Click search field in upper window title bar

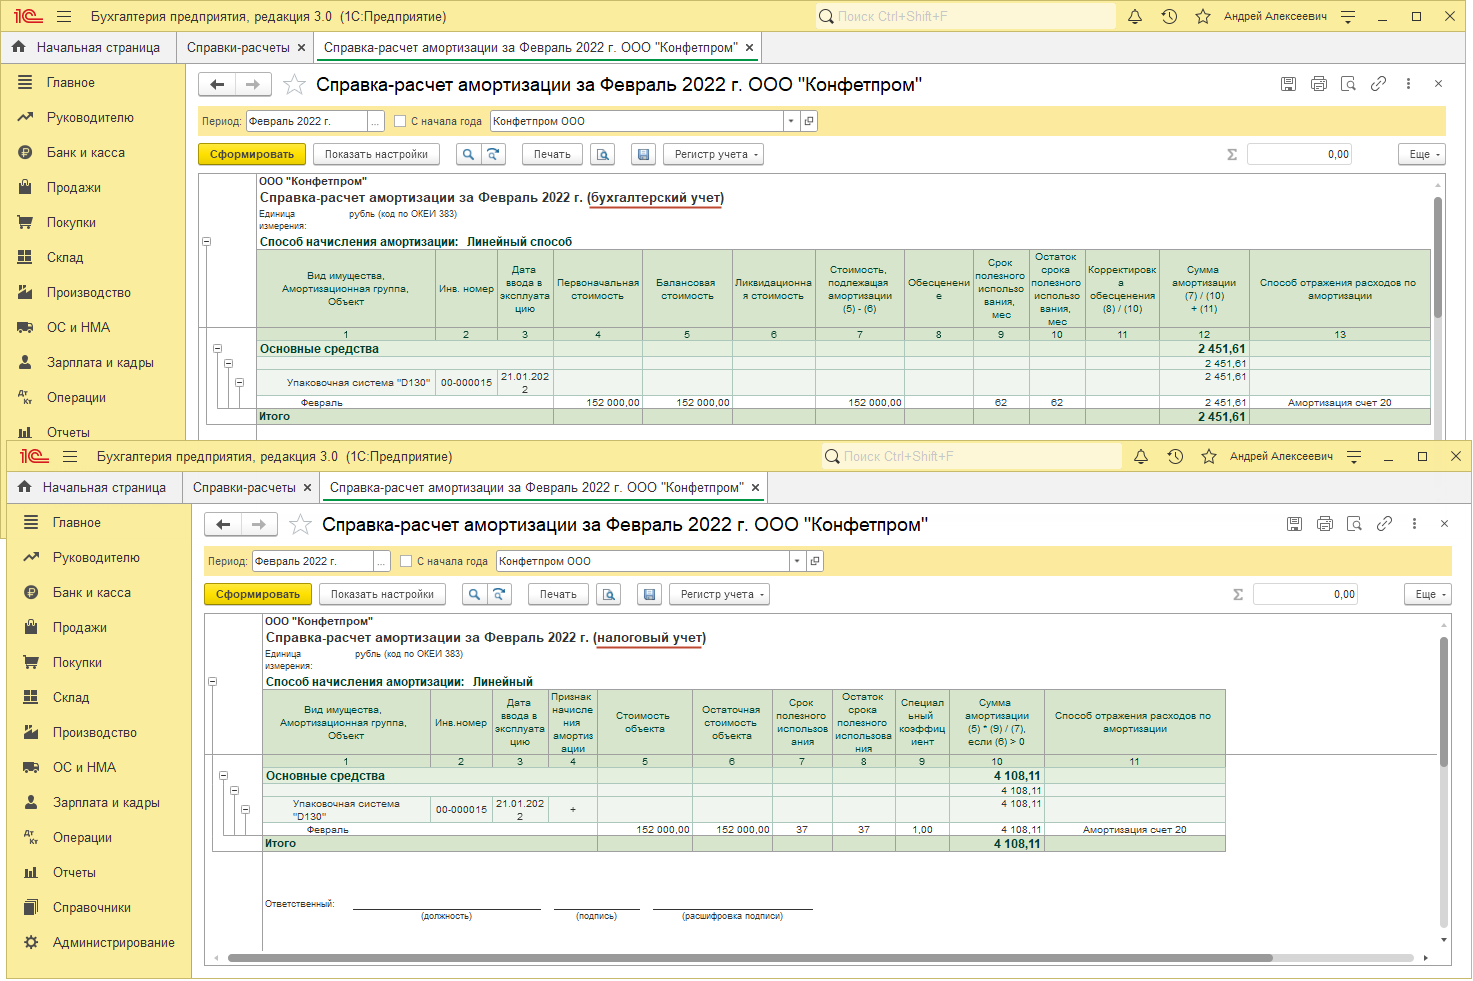tap(966, 16)
